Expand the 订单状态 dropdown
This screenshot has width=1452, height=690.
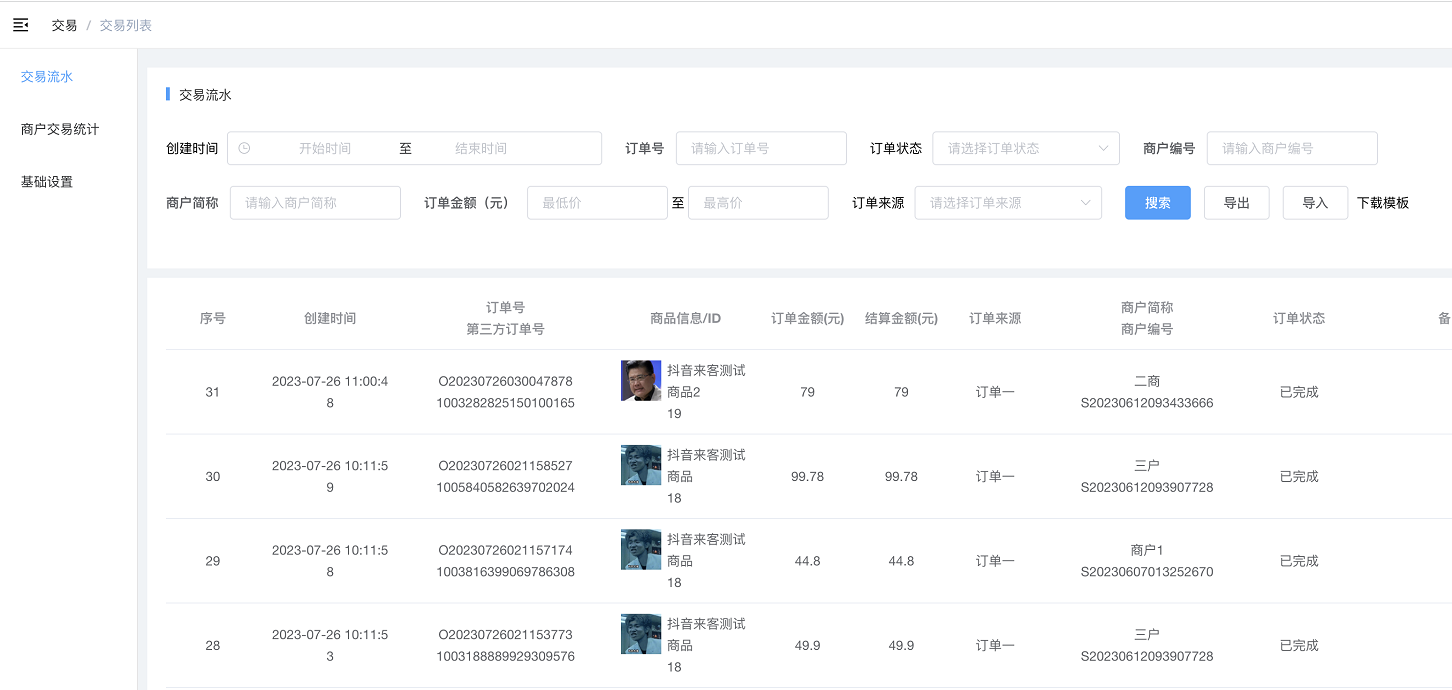1026,148
